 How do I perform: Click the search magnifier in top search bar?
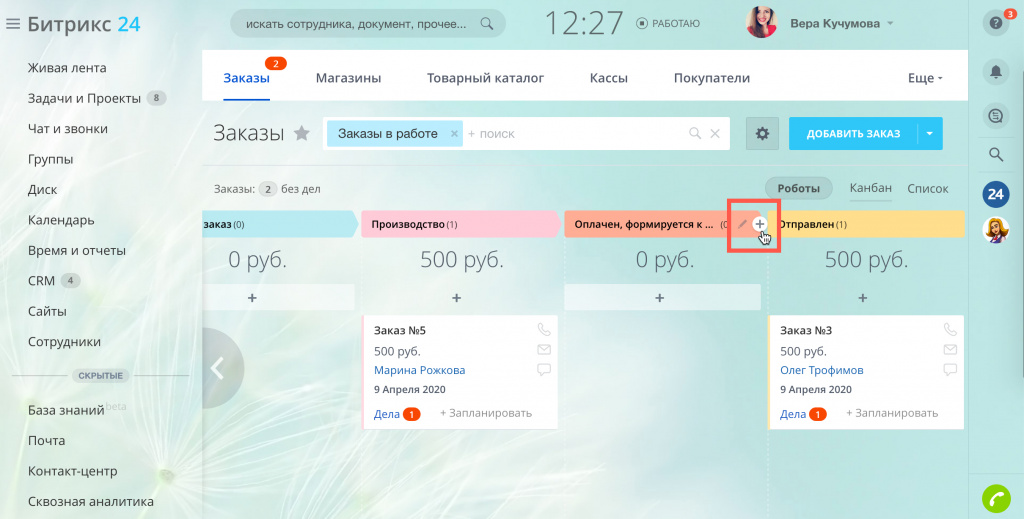pyautogui.click(x=487, y=24)
